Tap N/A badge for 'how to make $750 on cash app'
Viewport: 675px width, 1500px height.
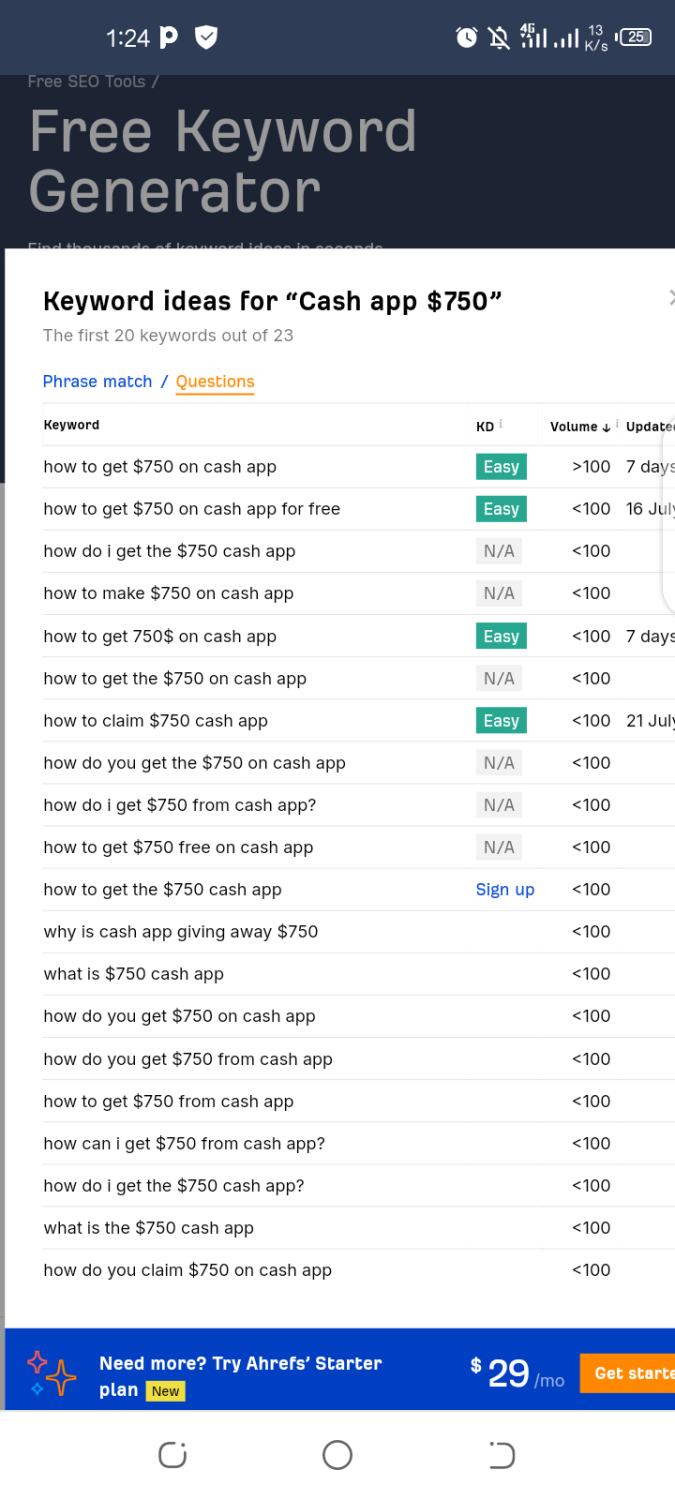tap(499, 593)
